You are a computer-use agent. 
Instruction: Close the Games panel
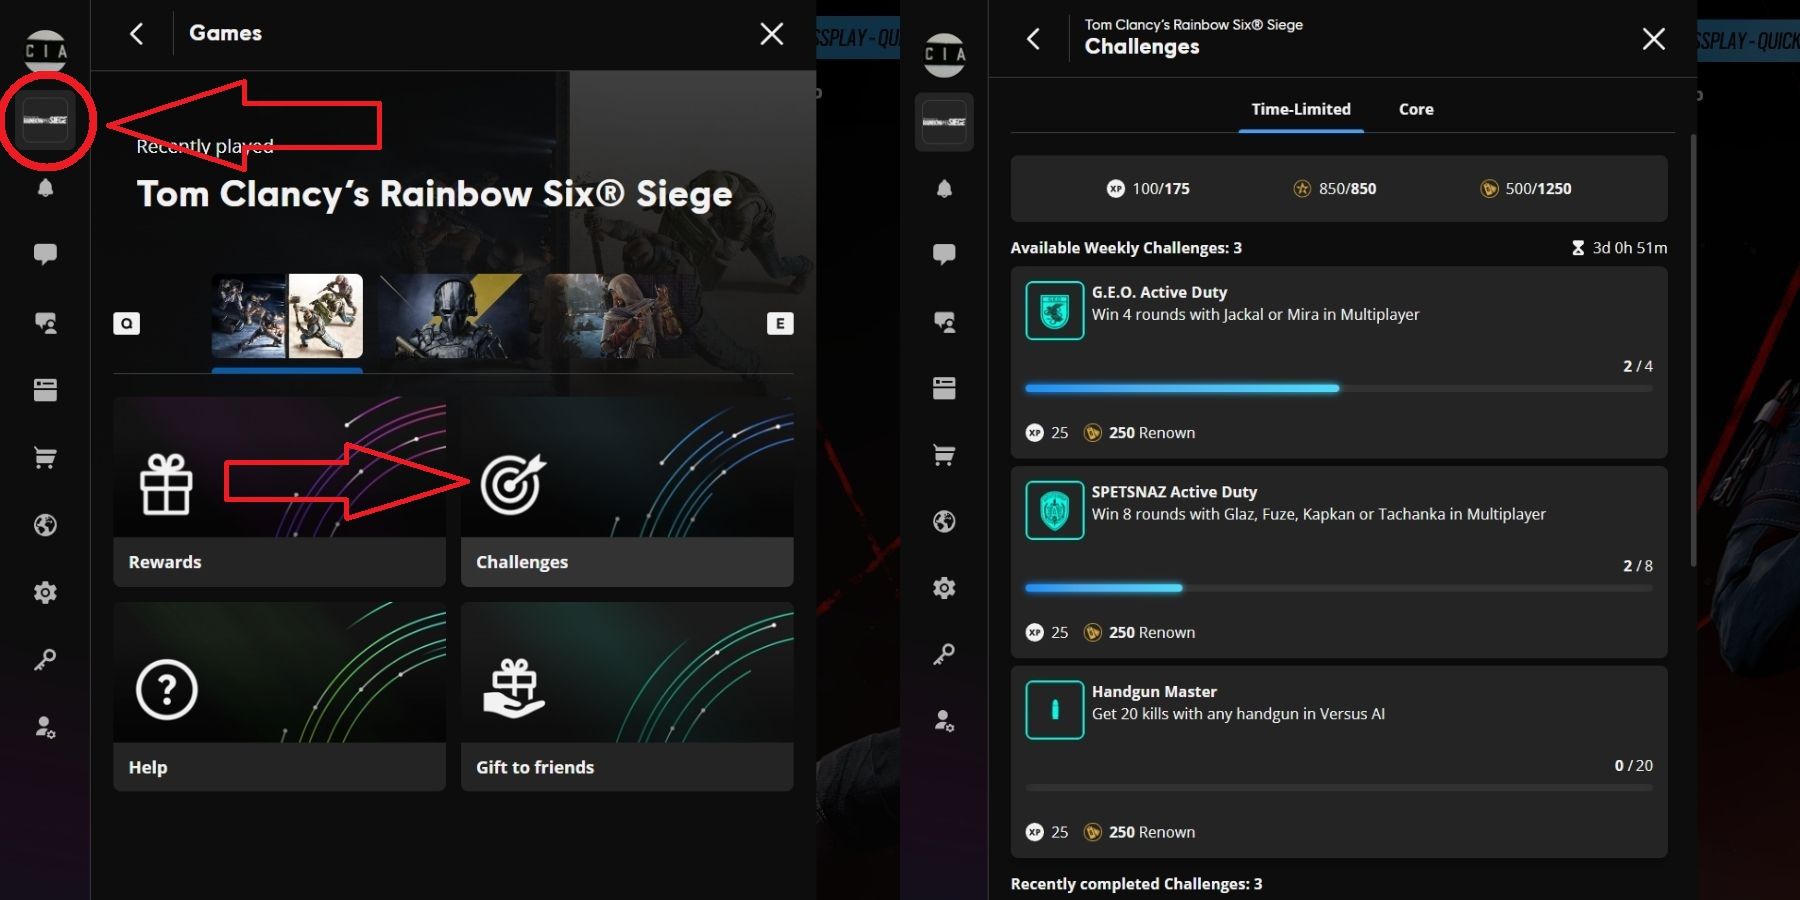[772, 34]
